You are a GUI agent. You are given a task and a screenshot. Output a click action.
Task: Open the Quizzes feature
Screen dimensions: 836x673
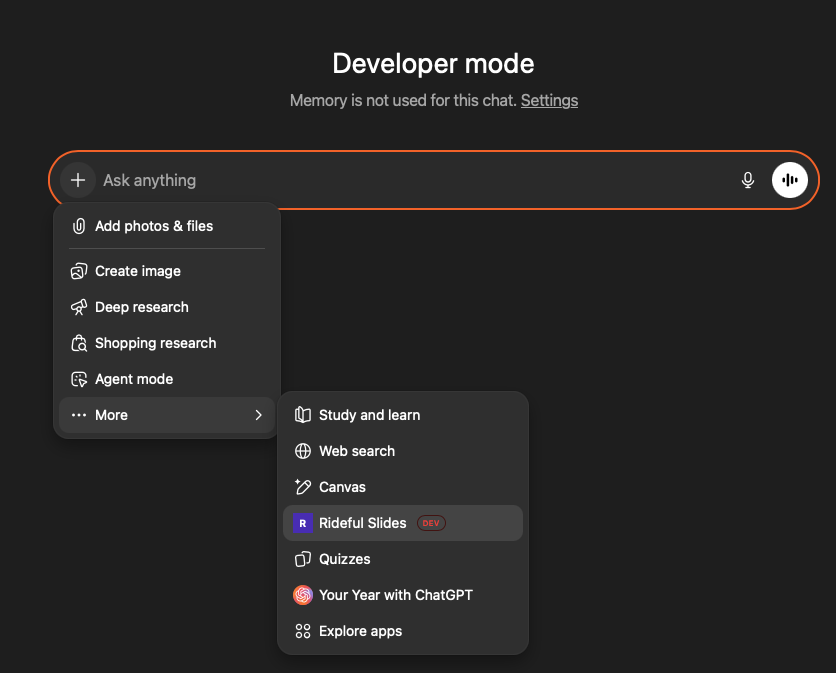point(343,559)
